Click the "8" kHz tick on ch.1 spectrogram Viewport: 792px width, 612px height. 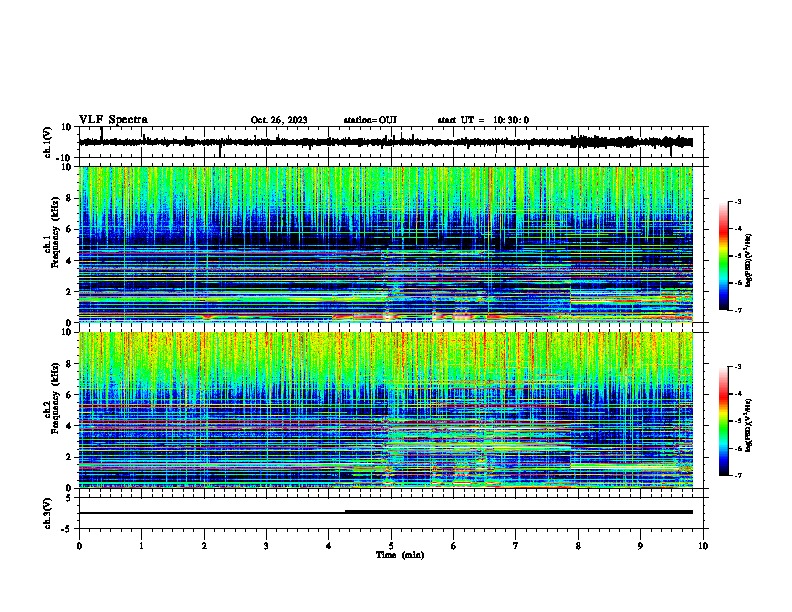69,198
